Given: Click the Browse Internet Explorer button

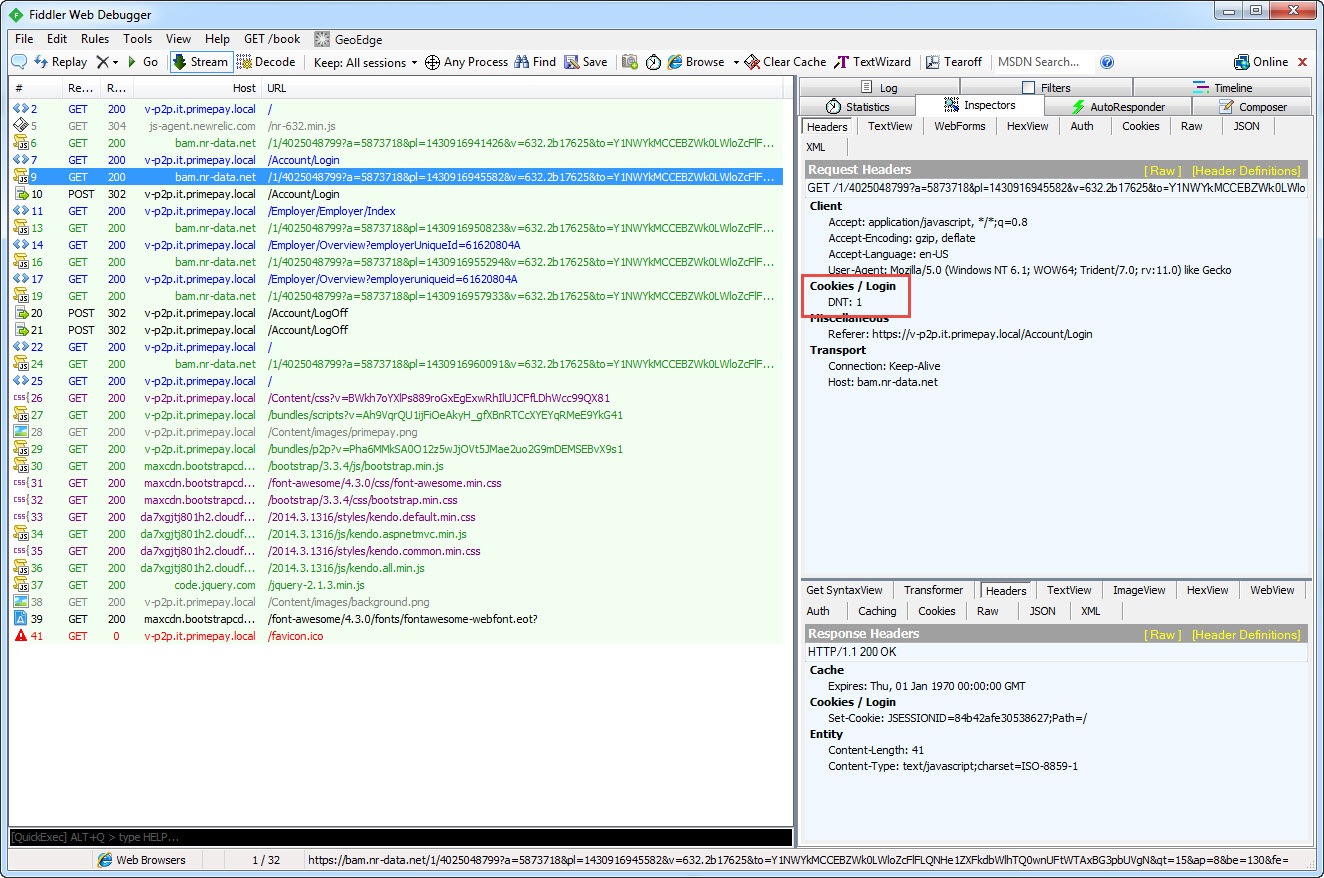Looking at the screenshot, I should (696, 62).
